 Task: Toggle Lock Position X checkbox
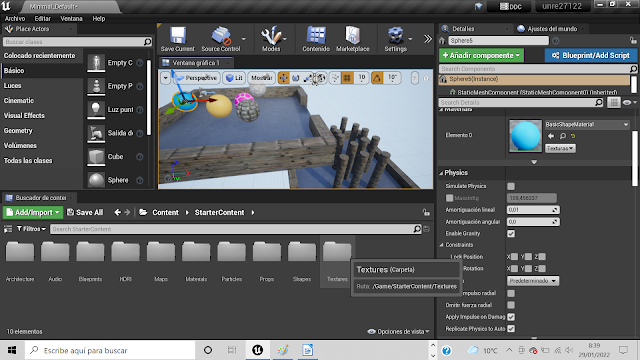point(514,257)
